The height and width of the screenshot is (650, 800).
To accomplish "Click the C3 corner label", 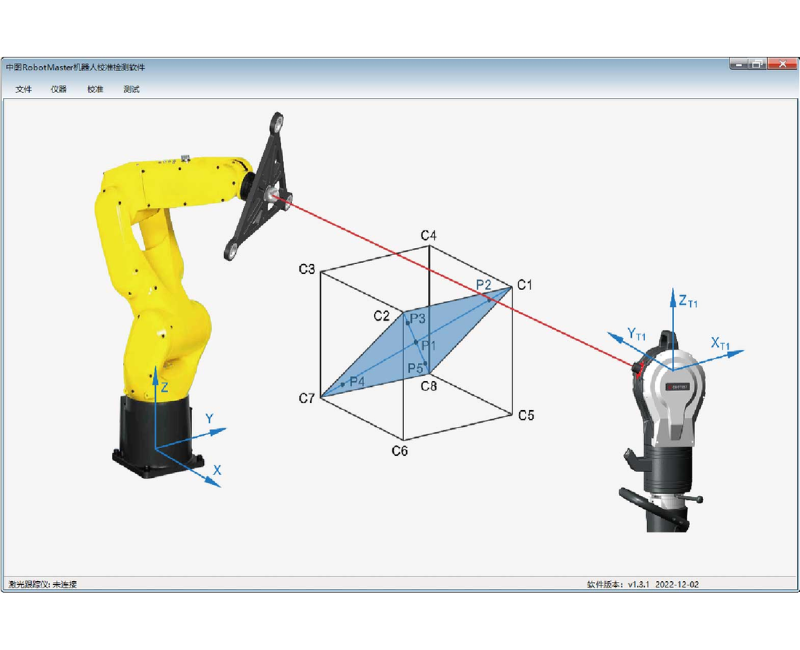I will (307, 269).
